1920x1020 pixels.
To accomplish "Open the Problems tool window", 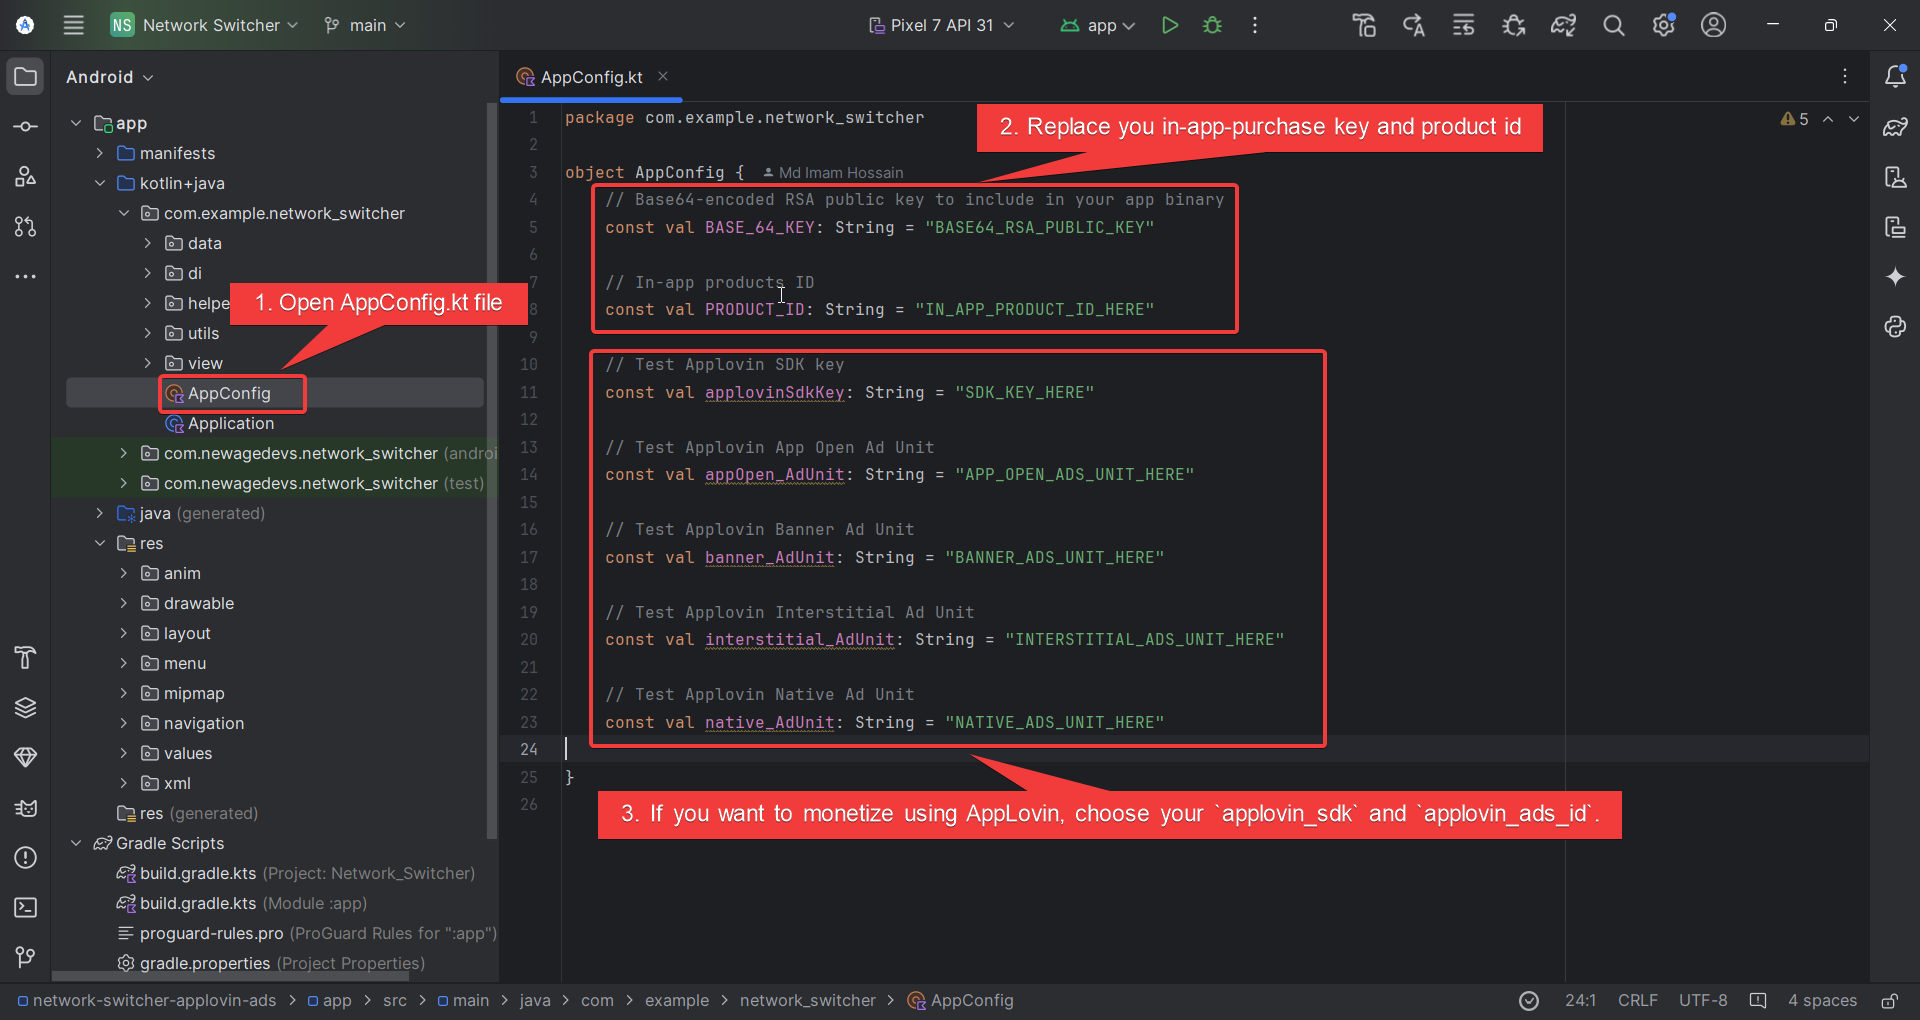I will pos(24,858).
